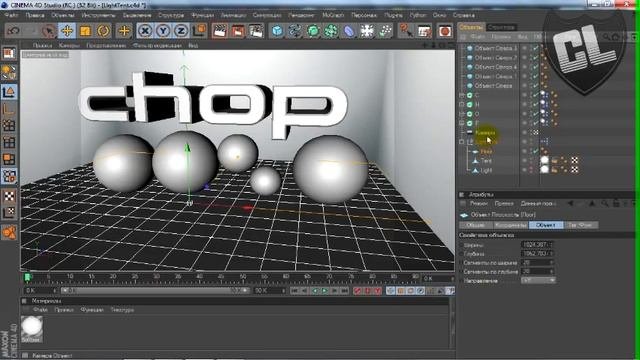Open the MoGraph menu
640x360 pixels.
[333, 15]
